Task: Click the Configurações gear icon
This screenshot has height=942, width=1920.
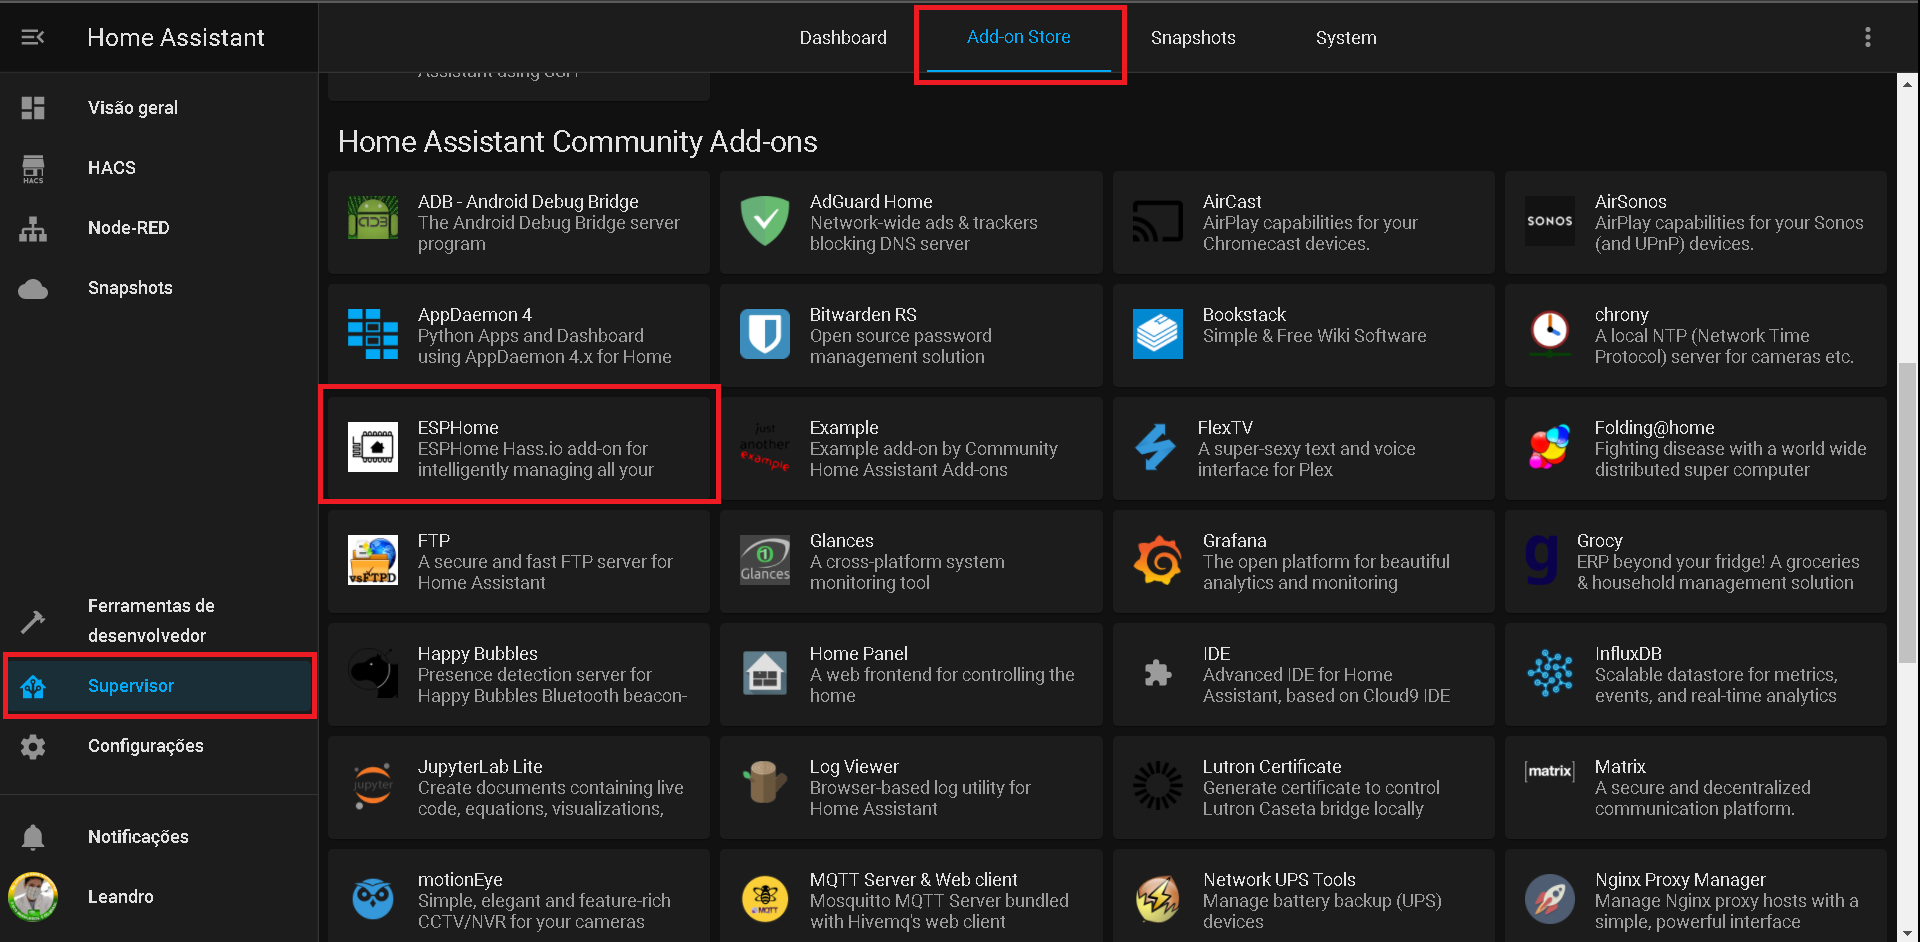Action: point(33,746)
